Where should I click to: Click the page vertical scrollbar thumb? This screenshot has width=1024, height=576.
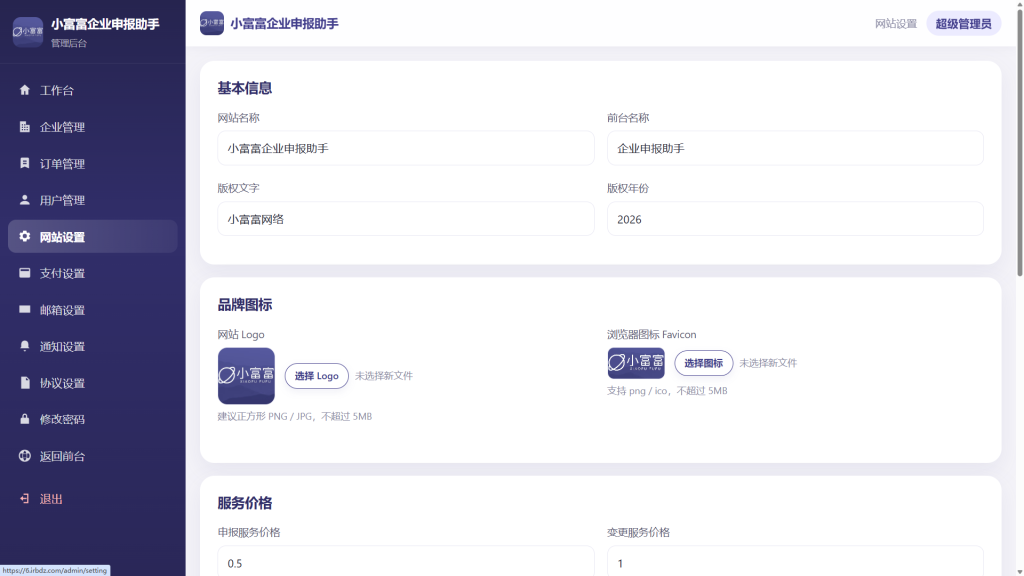point(1019,142)
